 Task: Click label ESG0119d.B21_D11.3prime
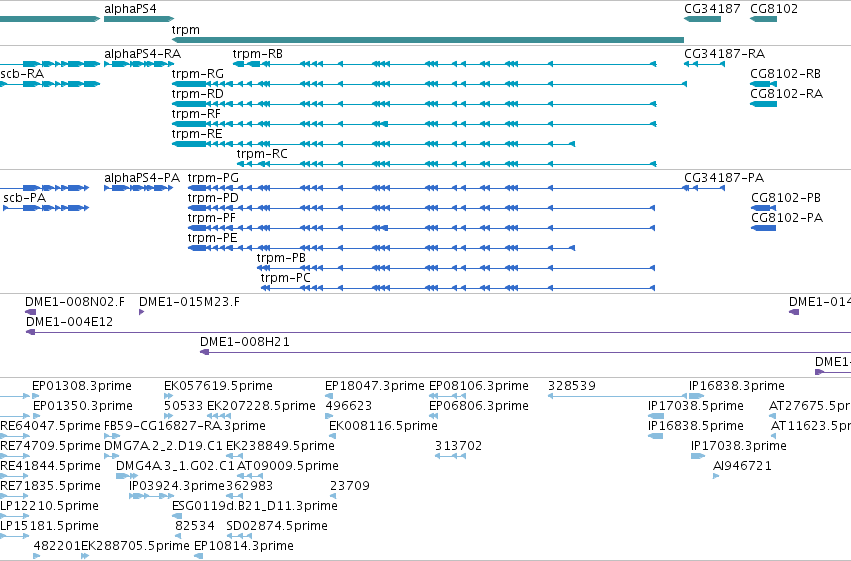pos(255,506)
